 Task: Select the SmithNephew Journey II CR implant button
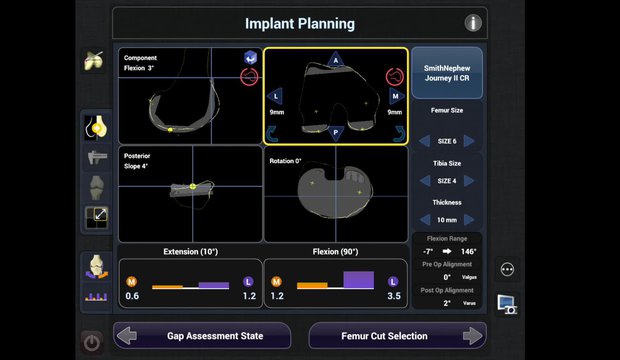[447, 73]
